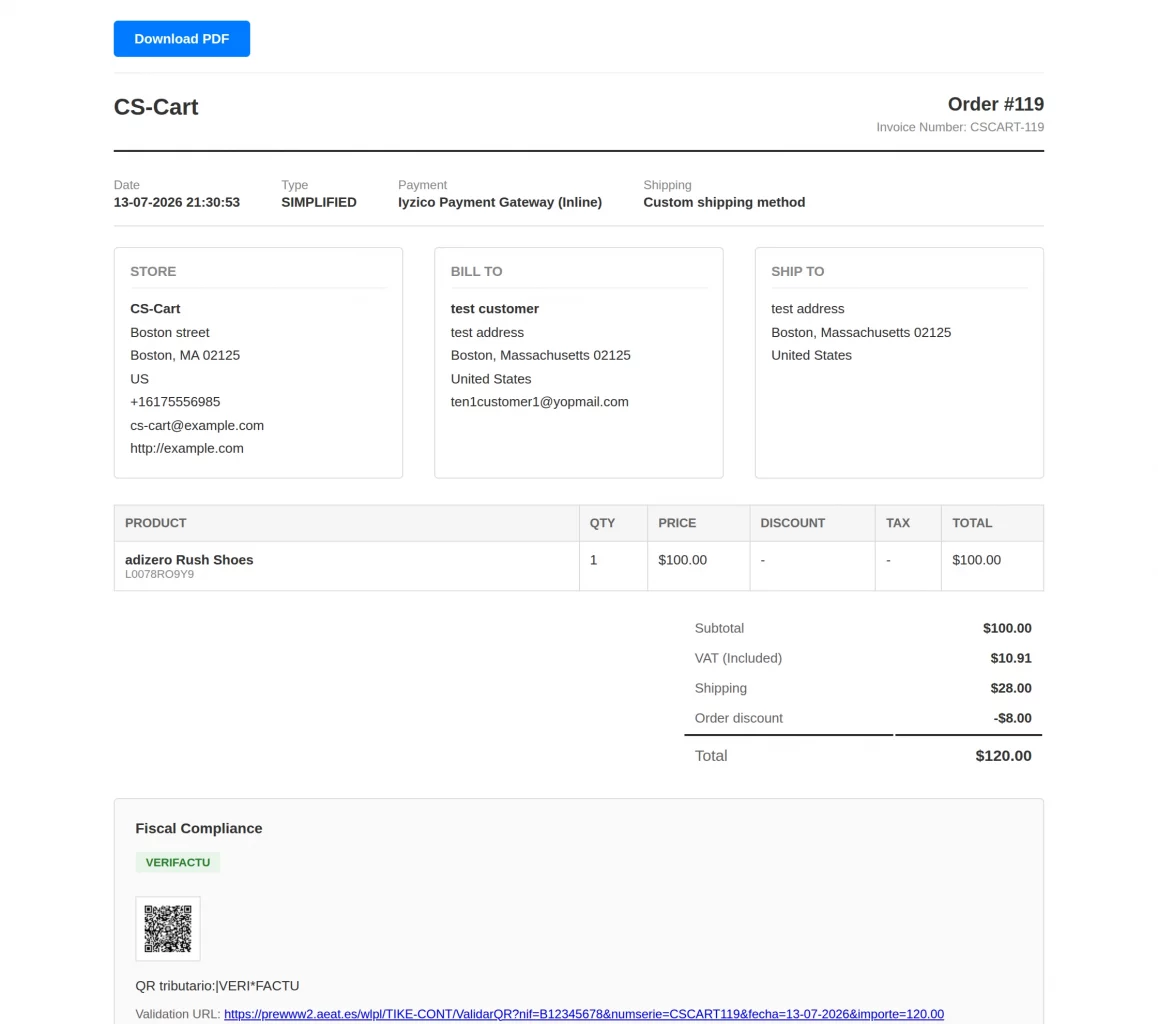Select Boston street in store card
Image resolution: width=1158 pixels, height=1024 pixels.
170,332
